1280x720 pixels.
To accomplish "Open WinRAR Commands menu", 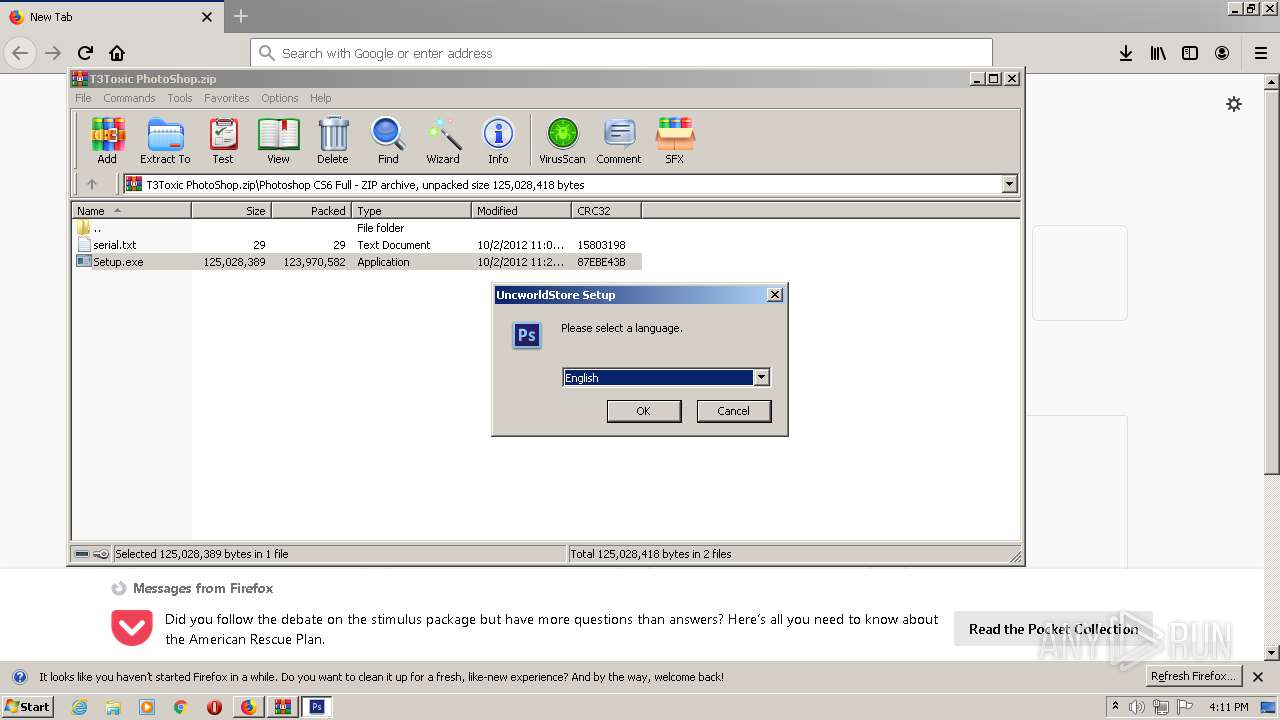I will (x=129, y=98).
